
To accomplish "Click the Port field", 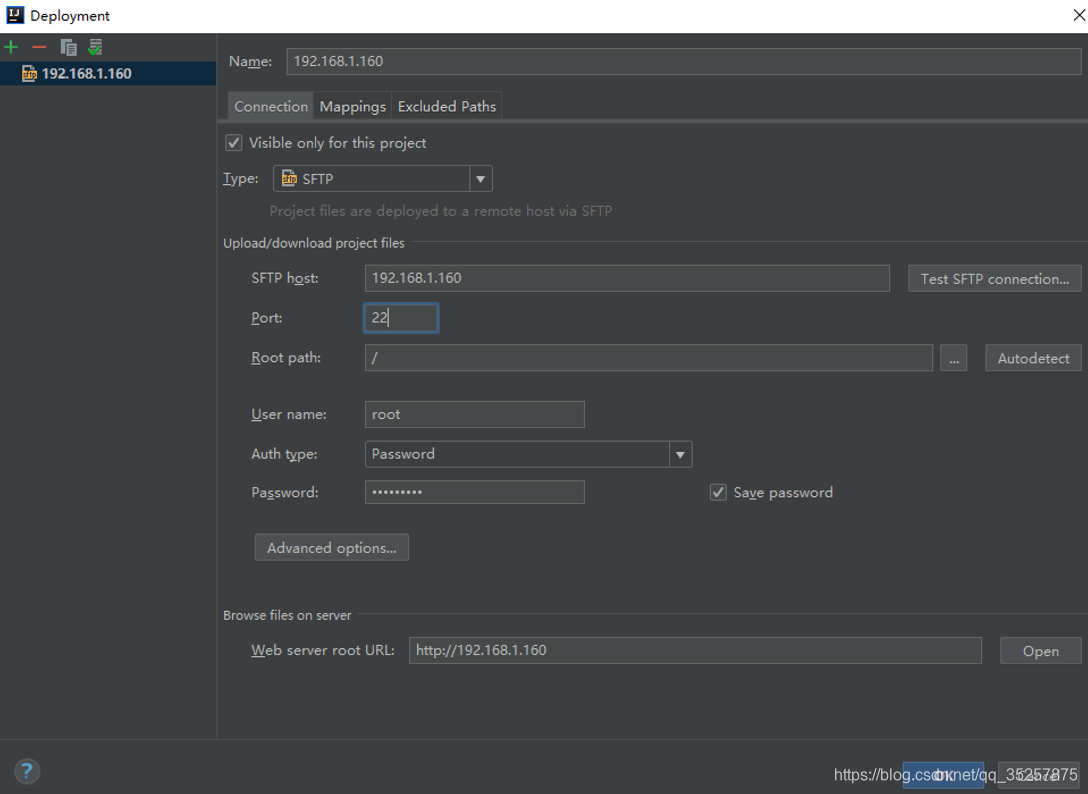I will 401,318.
